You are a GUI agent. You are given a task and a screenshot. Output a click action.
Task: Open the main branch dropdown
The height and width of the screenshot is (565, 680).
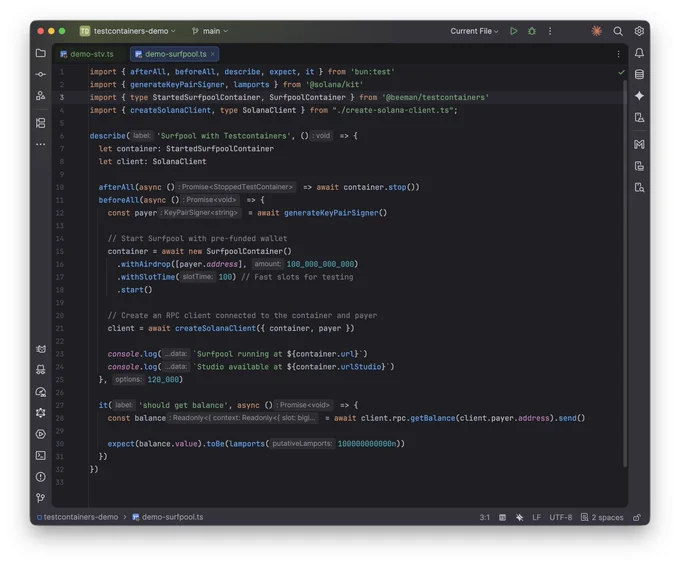pyautogui.click(x=210, y=31)
